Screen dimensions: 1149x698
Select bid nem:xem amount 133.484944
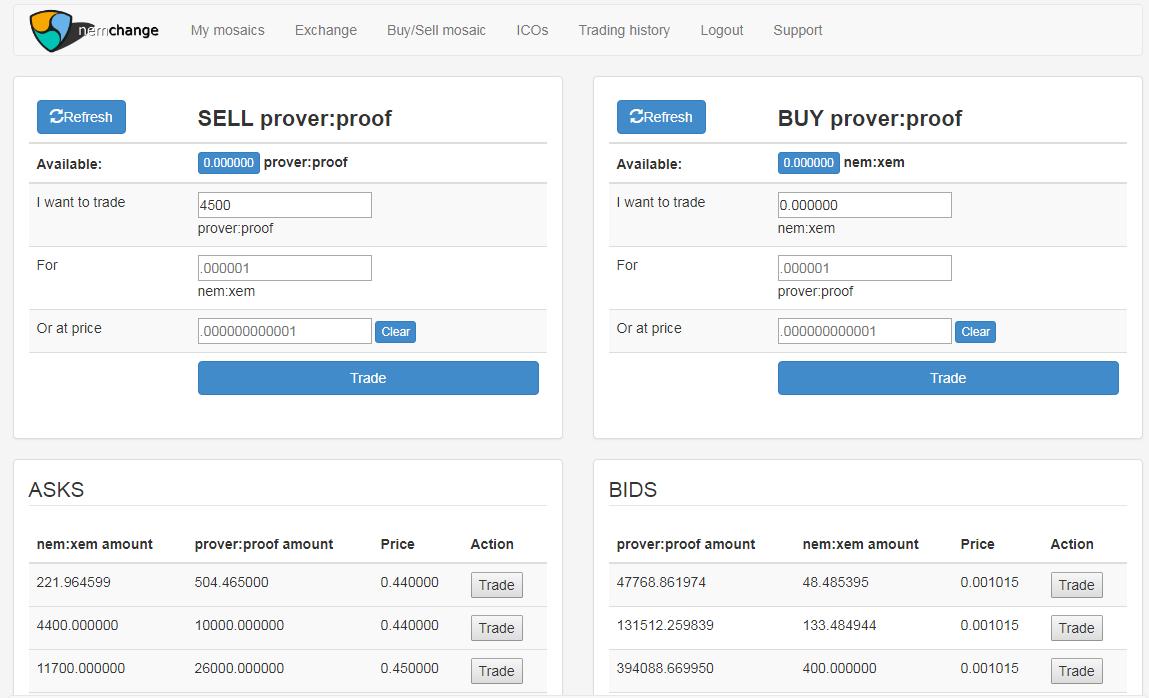tap(839, 625)
